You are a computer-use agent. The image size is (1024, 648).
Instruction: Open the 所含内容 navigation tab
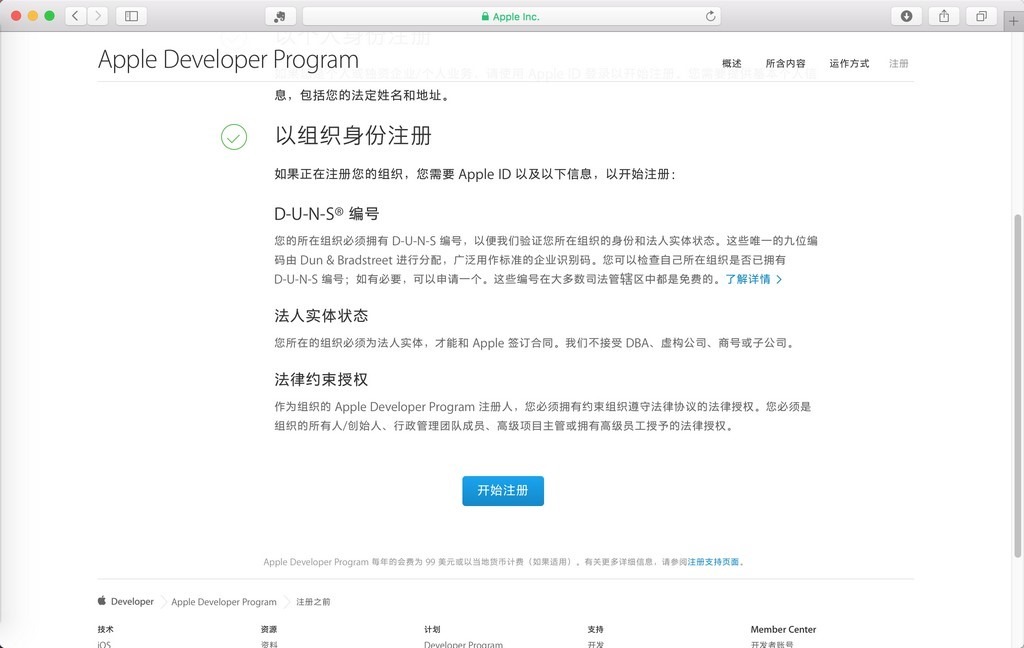[786, 63]
